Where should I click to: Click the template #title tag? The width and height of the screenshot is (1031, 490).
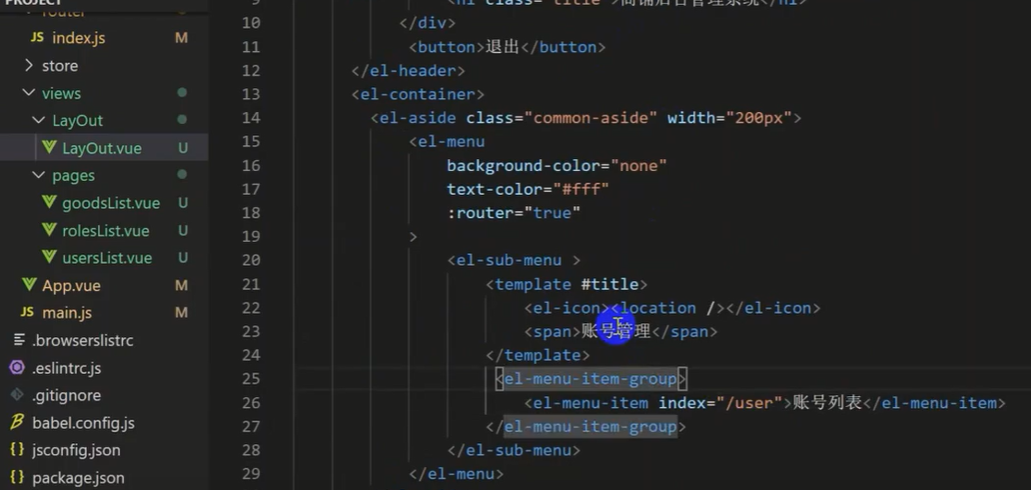coord(566,284)
